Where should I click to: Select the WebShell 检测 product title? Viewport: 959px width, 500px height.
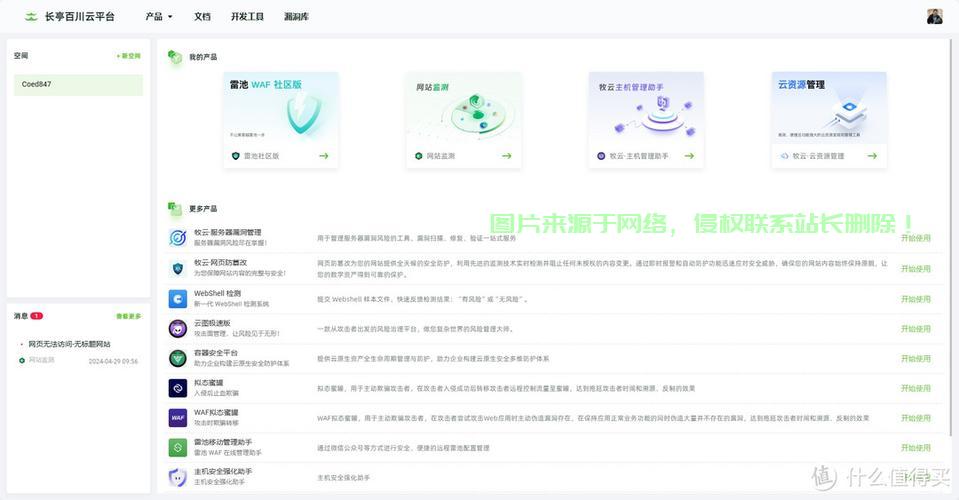(x=217, y=293)
